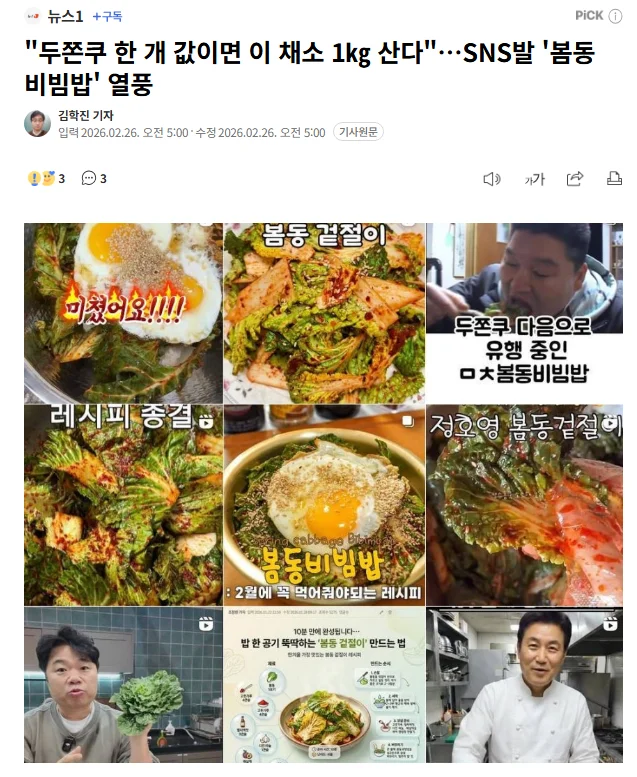The width and height of the screenshot is (637, 777).
Task: Share the article using share icon
Action: tap(575, 178)
